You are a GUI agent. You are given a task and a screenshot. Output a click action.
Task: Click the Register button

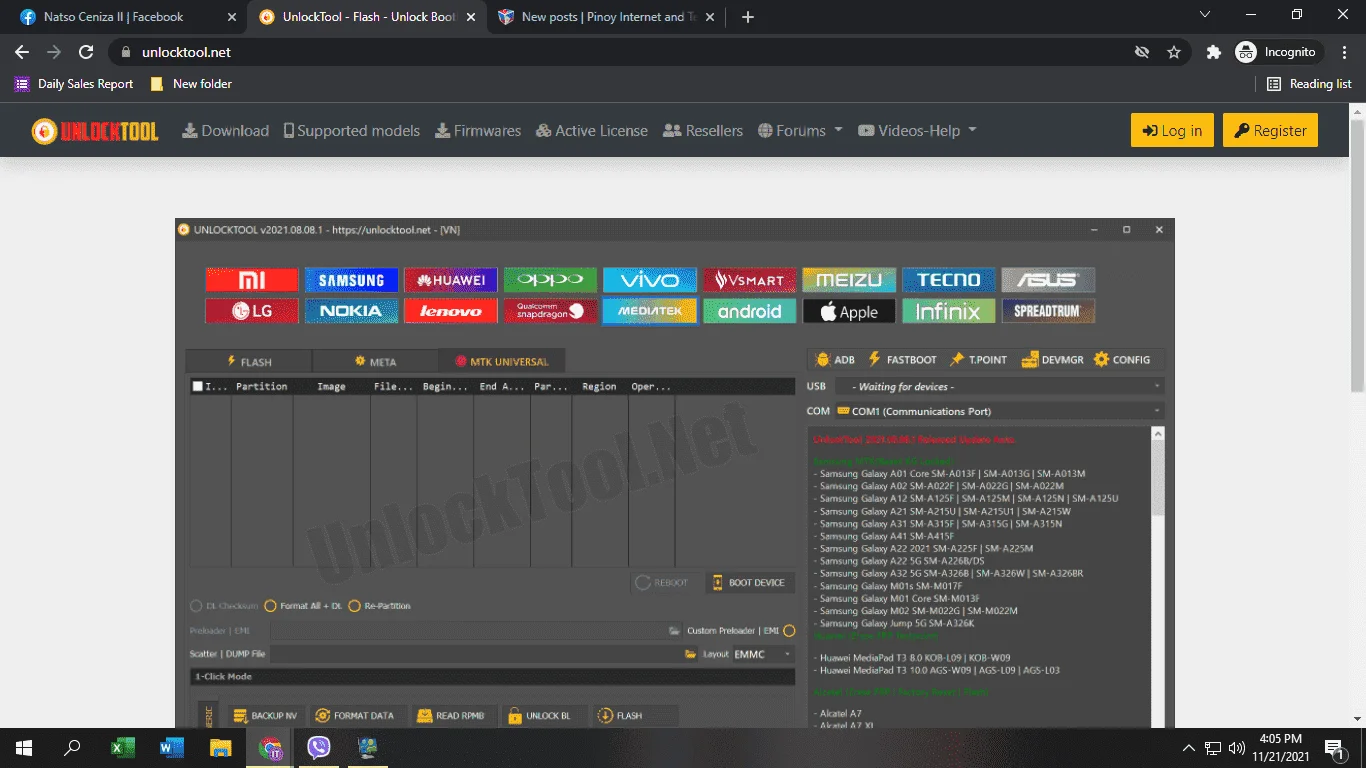[1270, 130]
